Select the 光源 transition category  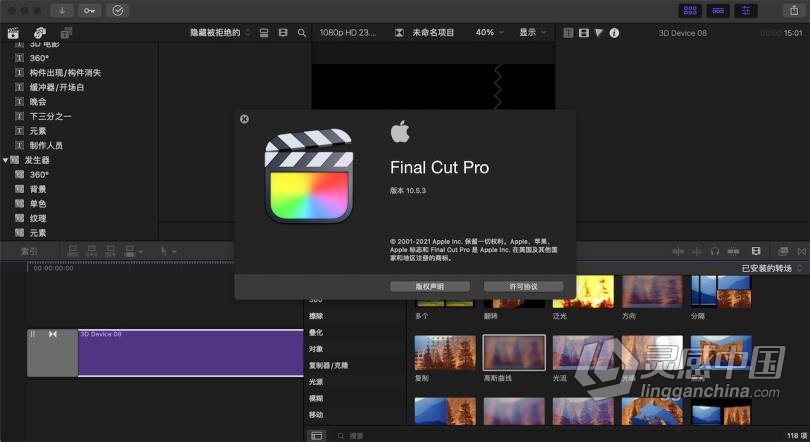tap(316, 382)
